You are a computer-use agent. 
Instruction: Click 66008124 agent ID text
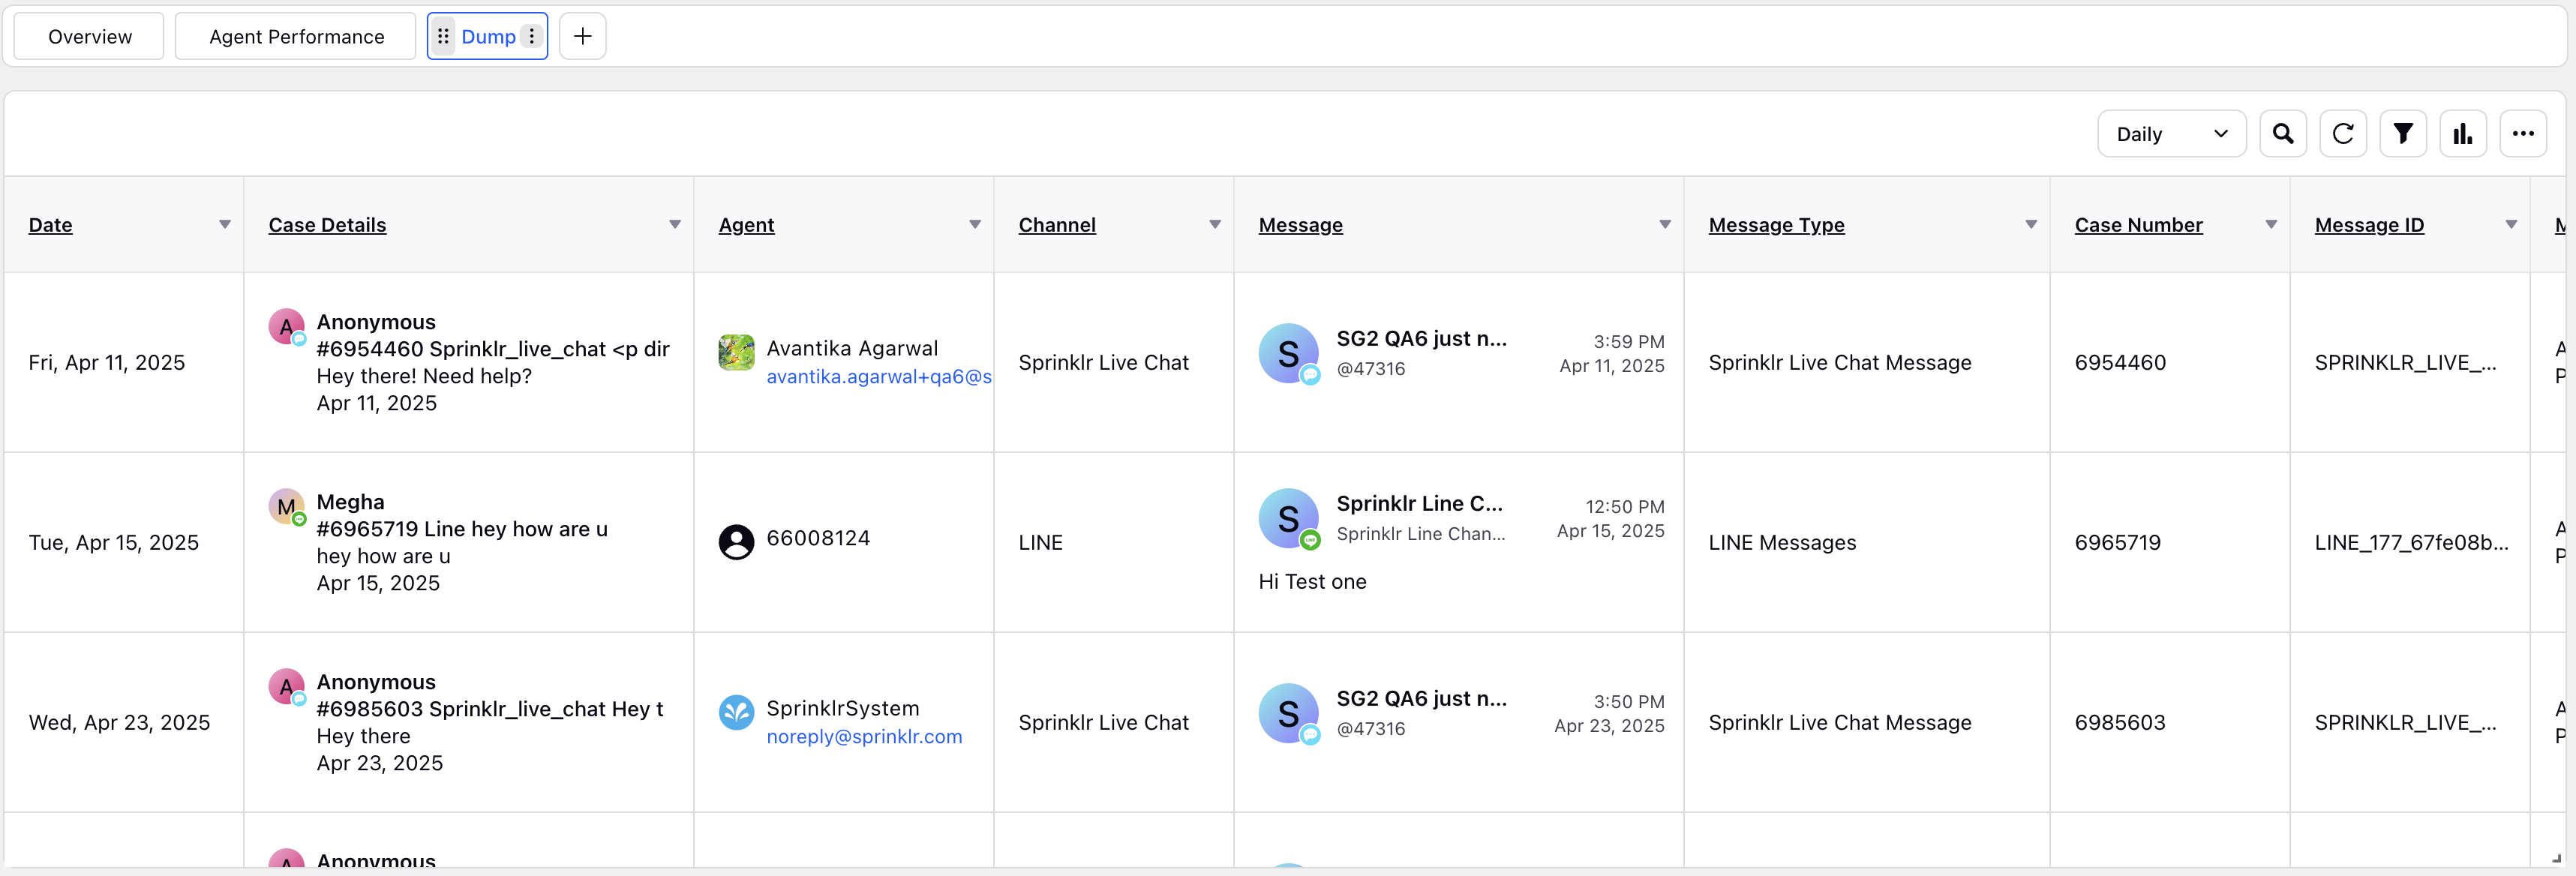(x=818, y=539)
